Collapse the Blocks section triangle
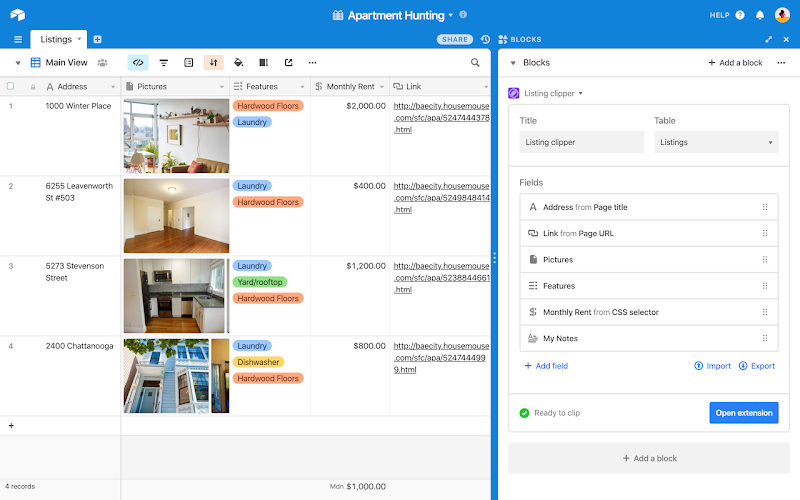800x500 pixels. tap(513, 63)
